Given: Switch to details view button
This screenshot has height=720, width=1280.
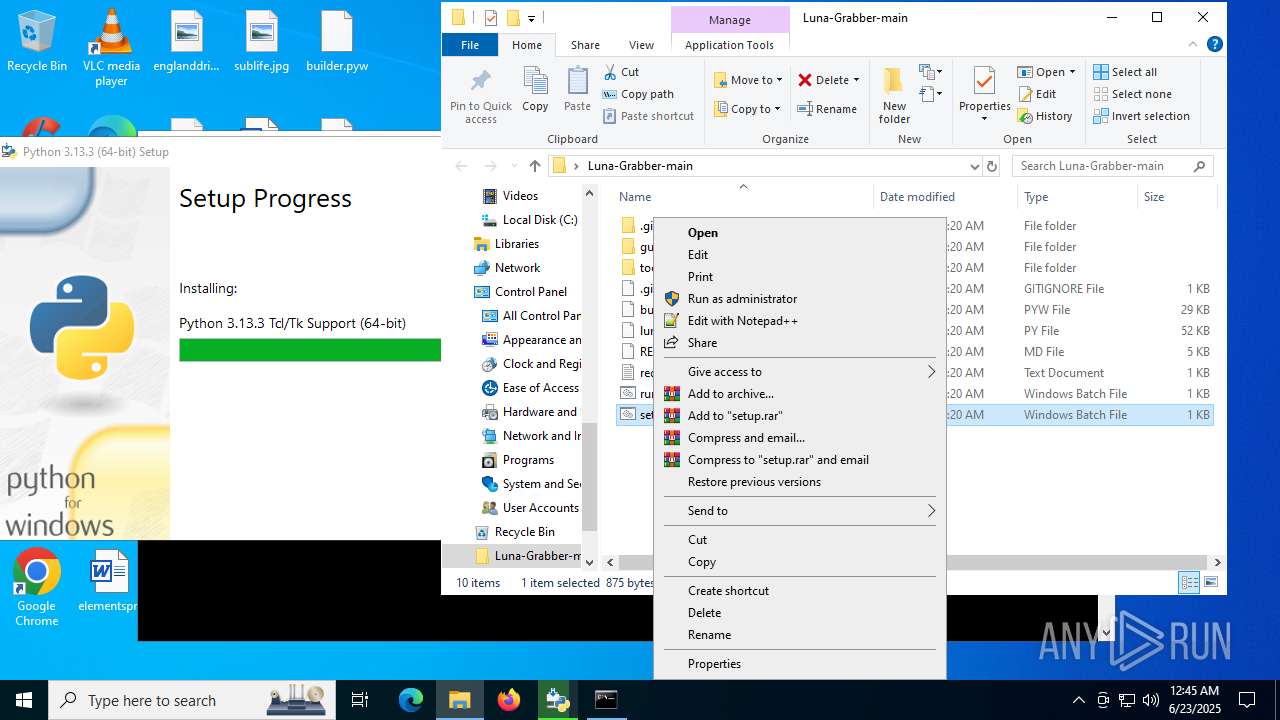Looking at the screenshot, I should tap(1189, 583).
